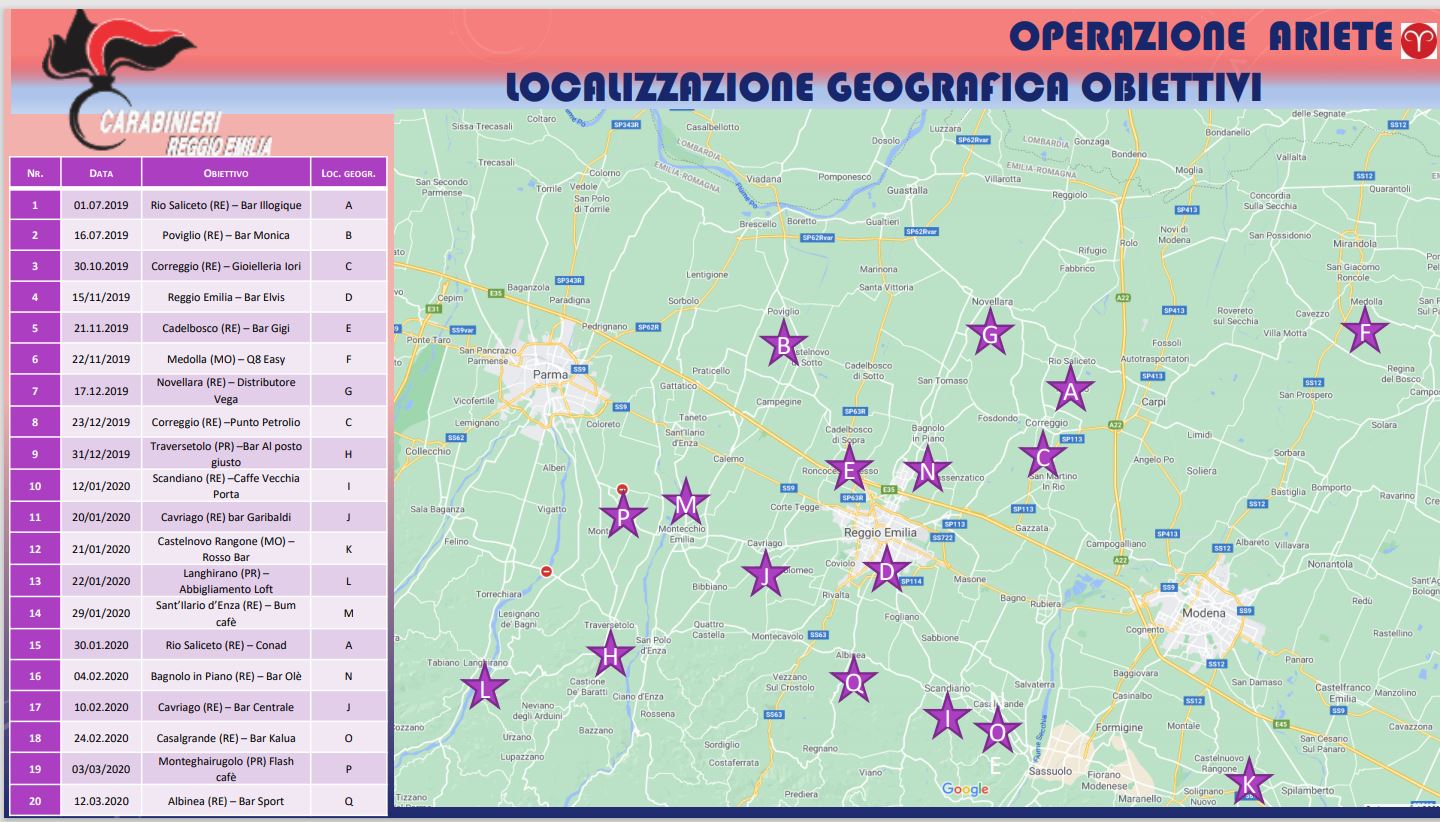Select the star marker D in Reggio Emilia

point(885,570)
